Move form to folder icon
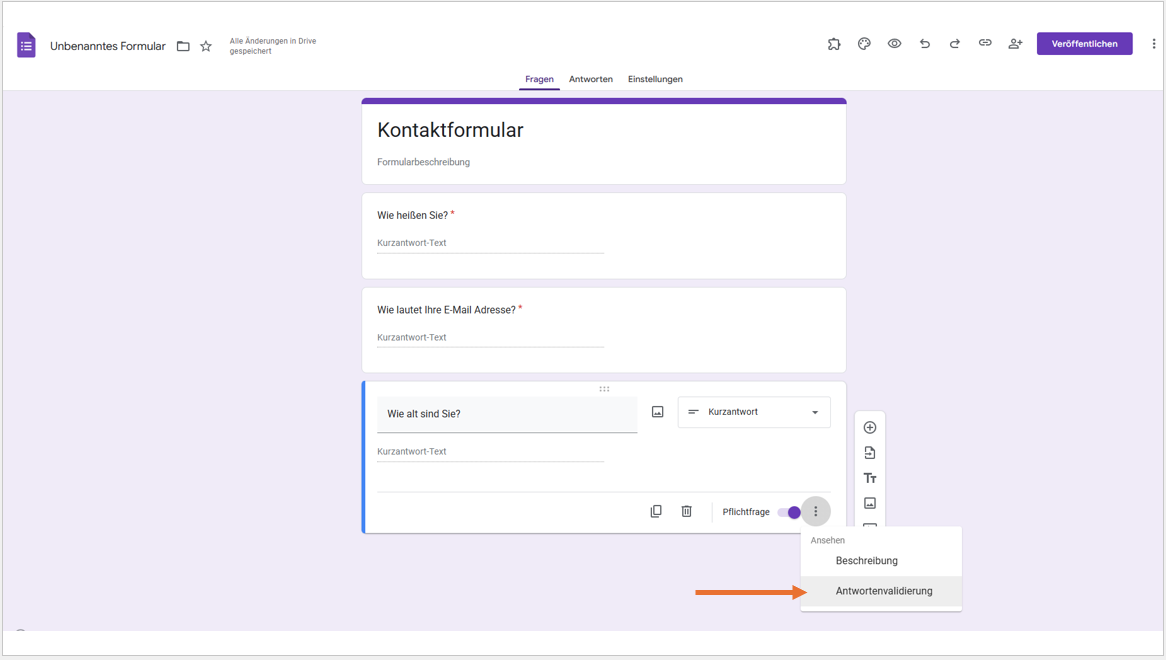Screen dimensions: 1166x660 tap(183, 46)
